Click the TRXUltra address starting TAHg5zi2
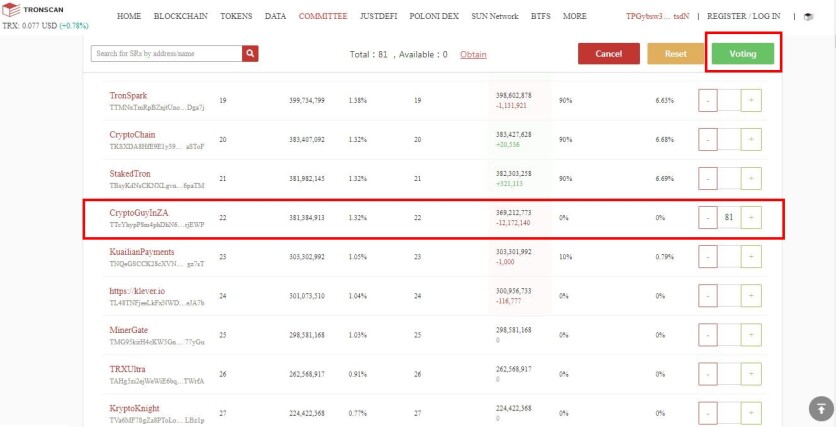836x427 pixels. coord(157,381)
